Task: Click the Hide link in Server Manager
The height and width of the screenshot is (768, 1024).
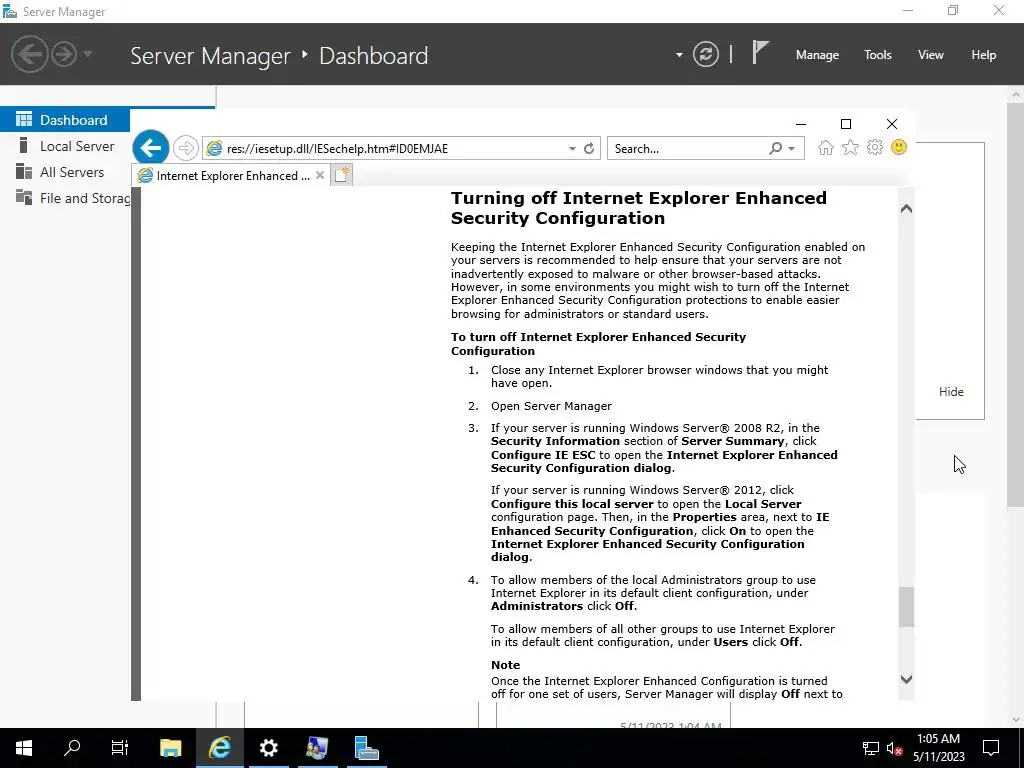Action: (951, 392)
